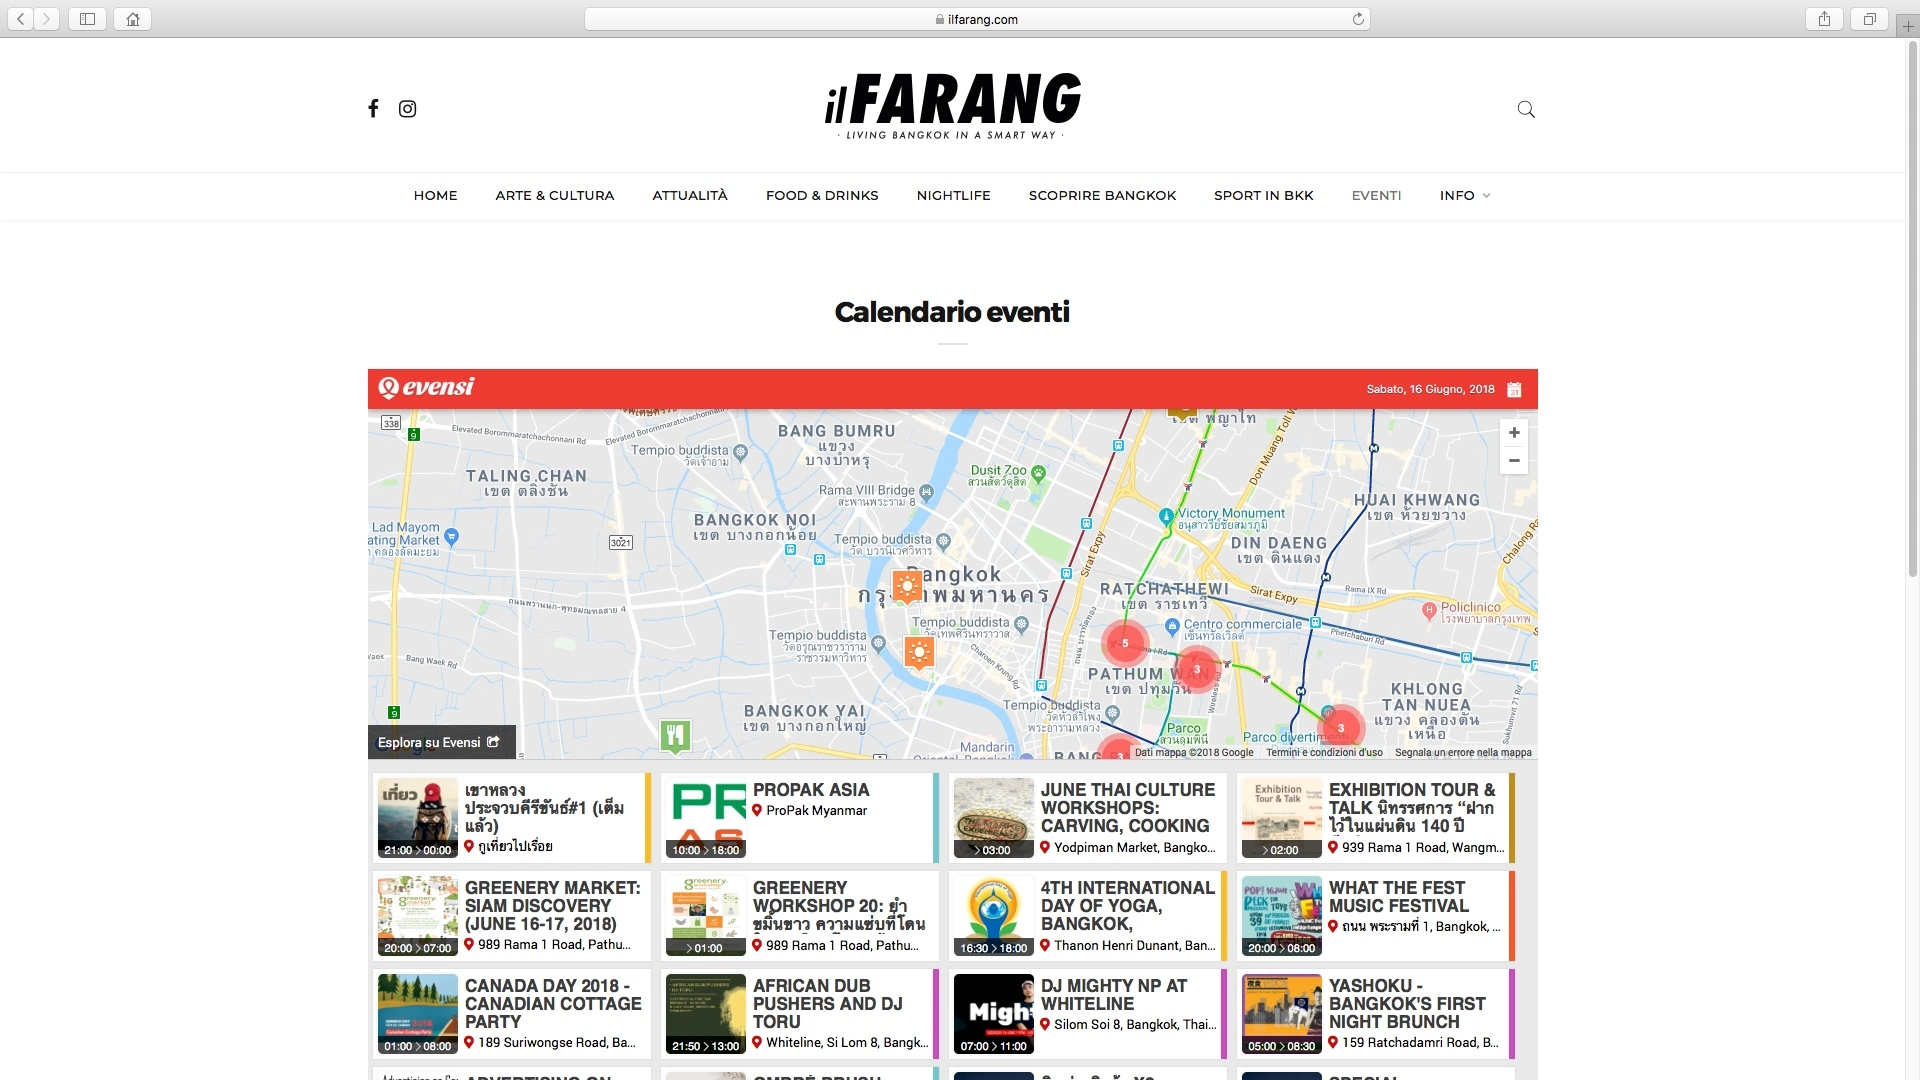Click the page vertical scrollbar
The width and height of the screenshot is (1920, 1080).
[1913, 310]
